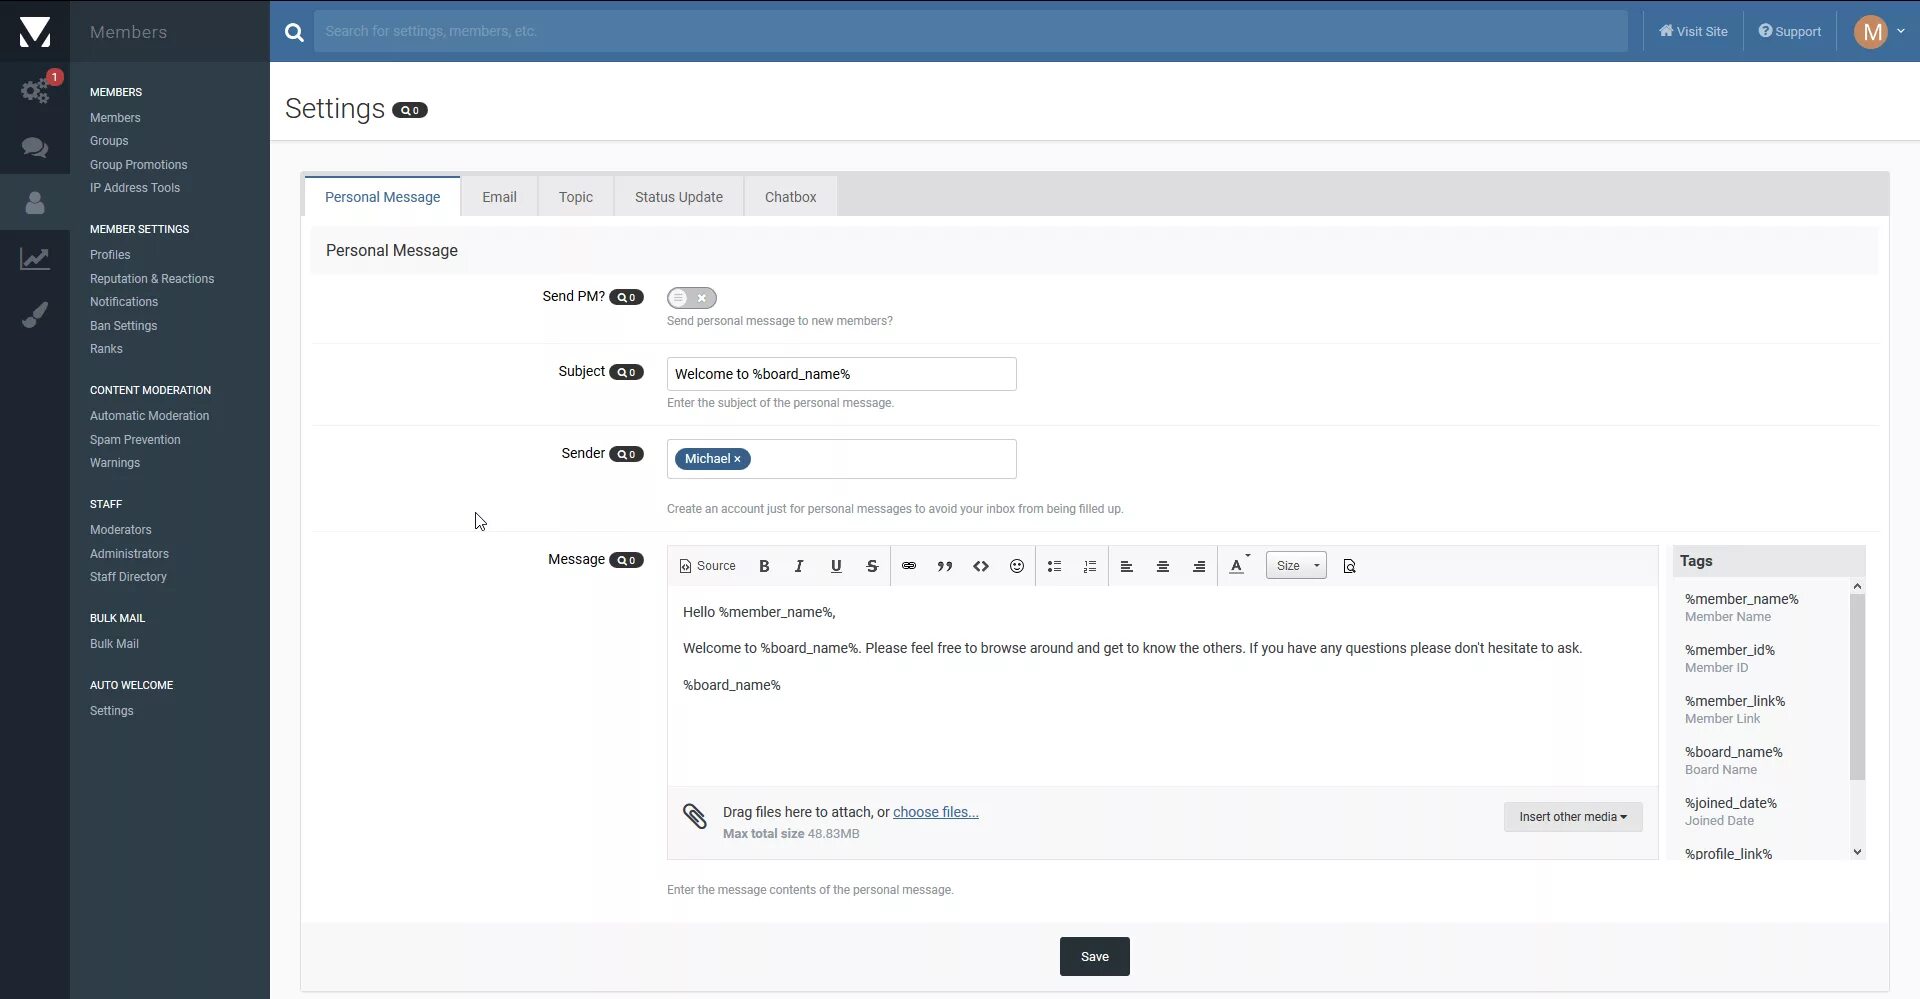The height and width of the screenshot is (999, 1920).
Task: Toggle strikethrough formatting in editor
Action: [872, 566]
